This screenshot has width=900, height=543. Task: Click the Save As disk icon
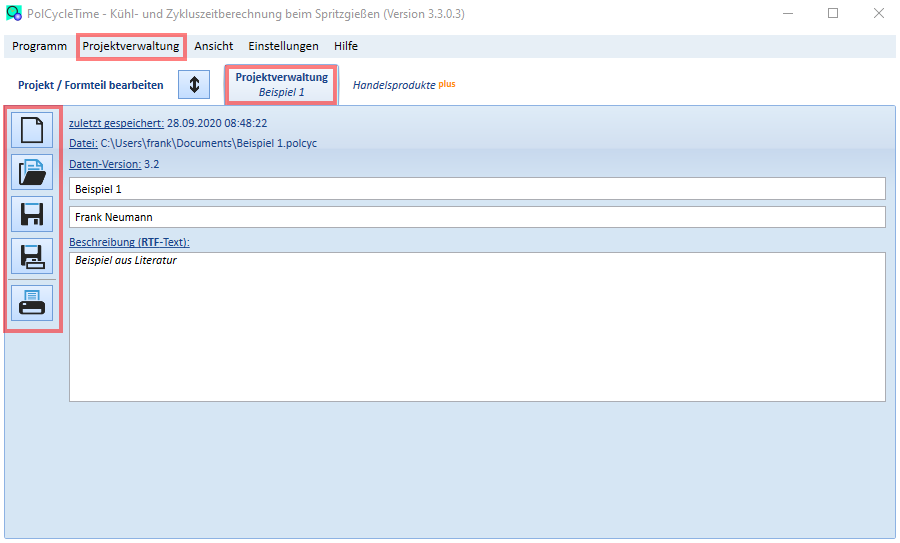pyautogui.click(x=32, y=256)
